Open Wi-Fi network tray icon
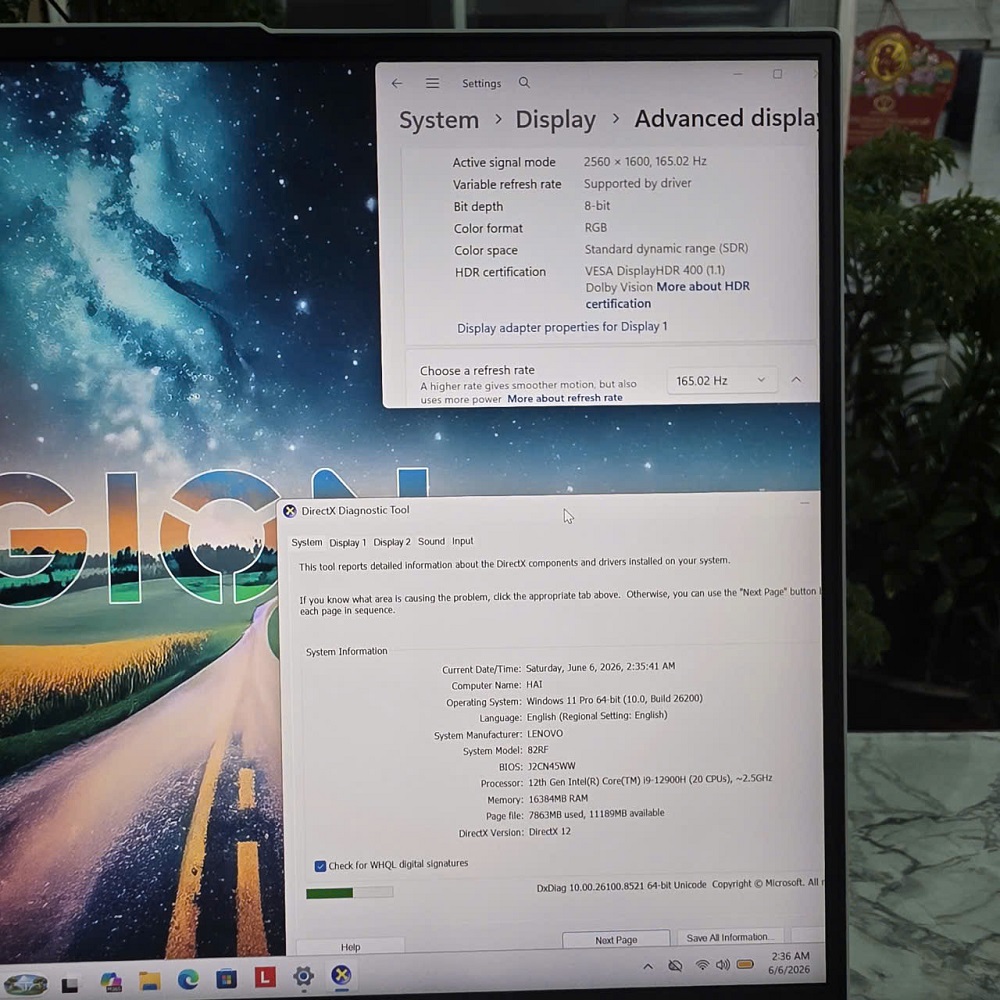This screenshot has height=1000, width=1000. pyautogui.click(x=702, y=965)
